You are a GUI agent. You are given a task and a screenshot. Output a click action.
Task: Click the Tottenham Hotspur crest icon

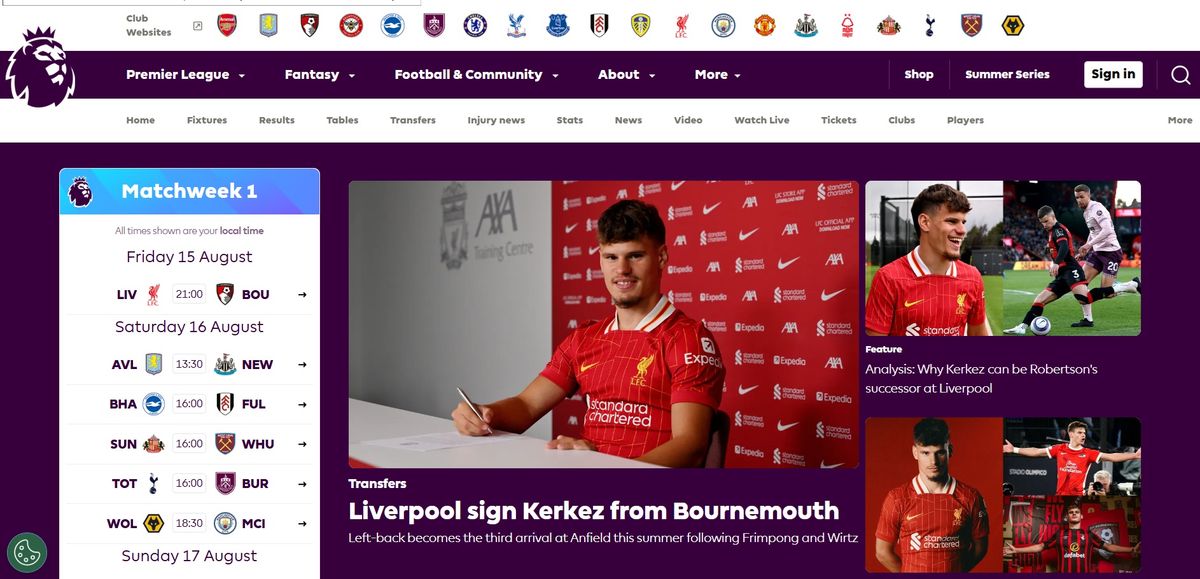click(x=929, y=25)
